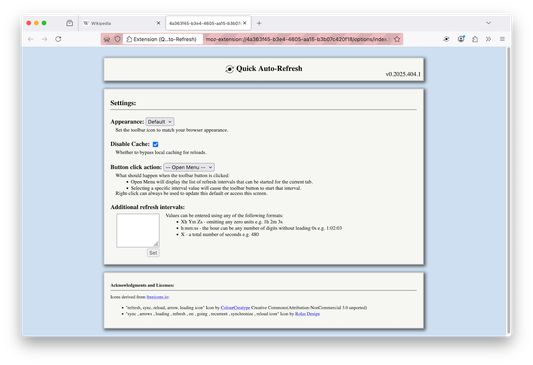Open the Appearance Default dropdown
533x365 pixels.
coord(160,122)
